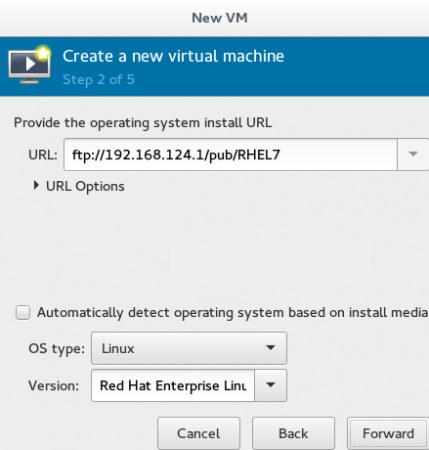The image size is (429, 450).
Task: Click the 'Create a new virtual machine' heading
Action: click(x=173, y=56)
